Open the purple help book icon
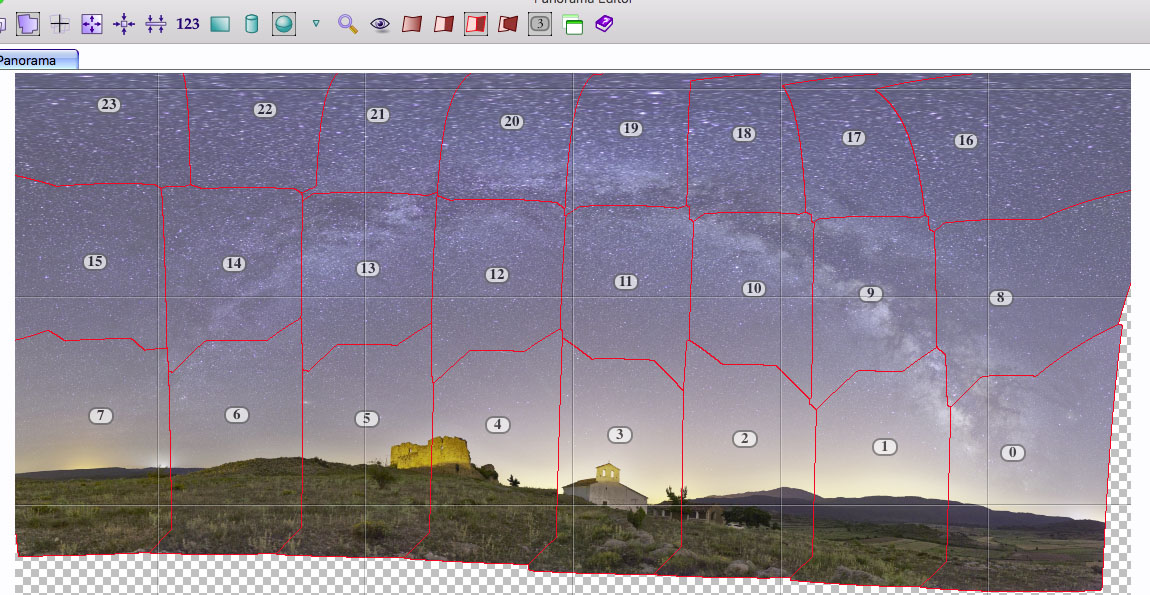Viewport: 1150px width, 595px height. pos(604,24)
